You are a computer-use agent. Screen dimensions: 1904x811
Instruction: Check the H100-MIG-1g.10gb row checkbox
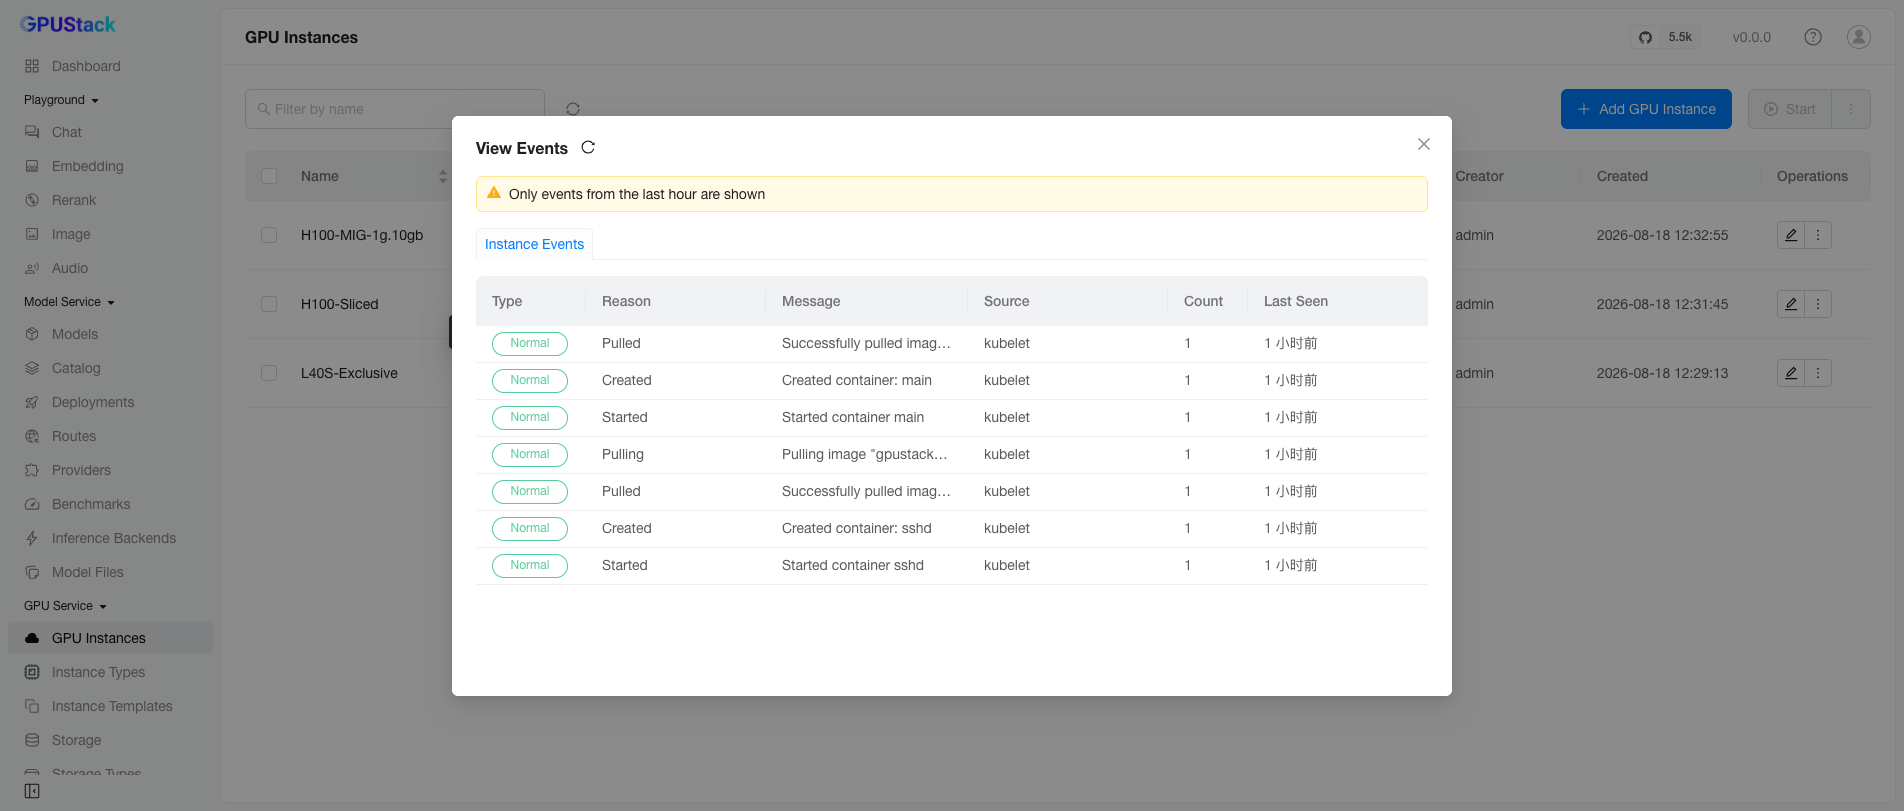point(269,235)
